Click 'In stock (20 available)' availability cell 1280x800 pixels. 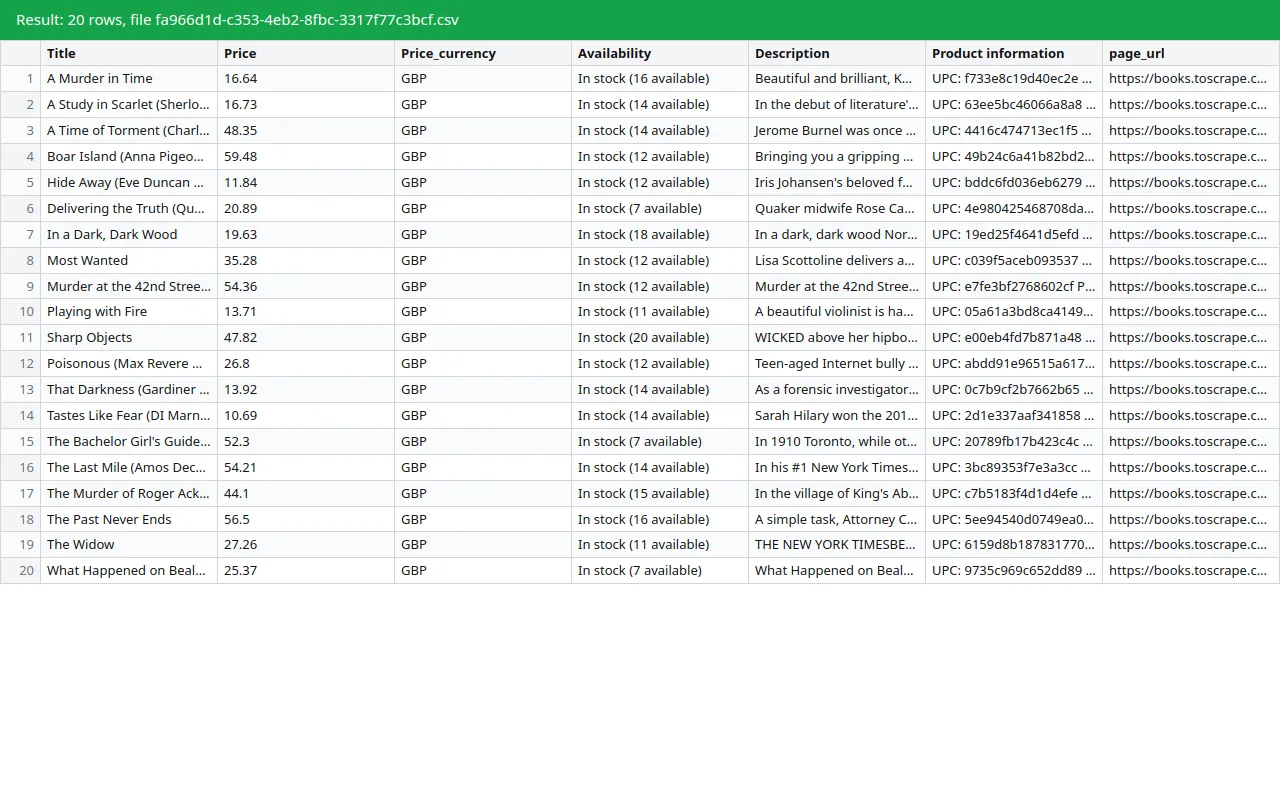tap(660, 338)
